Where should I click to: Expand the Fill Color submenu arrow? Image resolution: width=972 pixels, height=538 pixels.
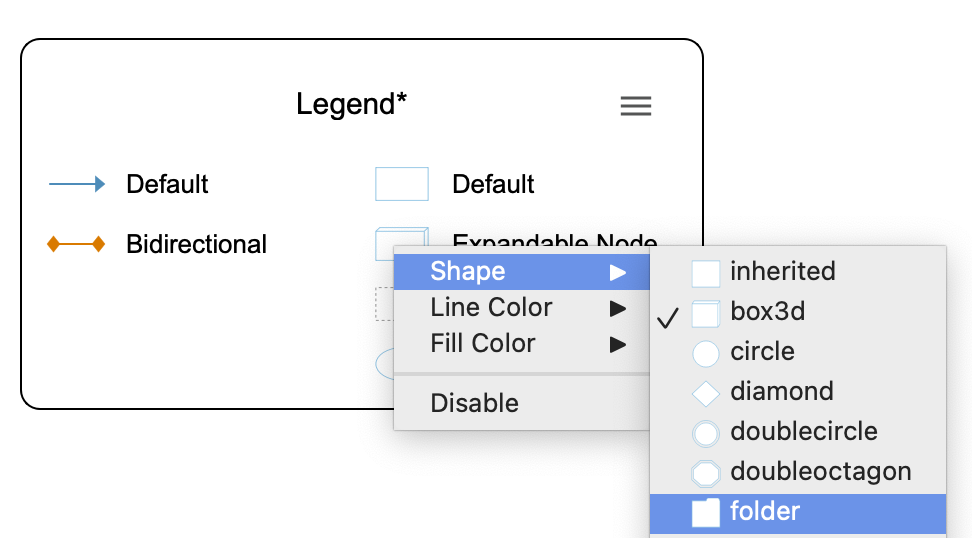click(x=618, y=344)
